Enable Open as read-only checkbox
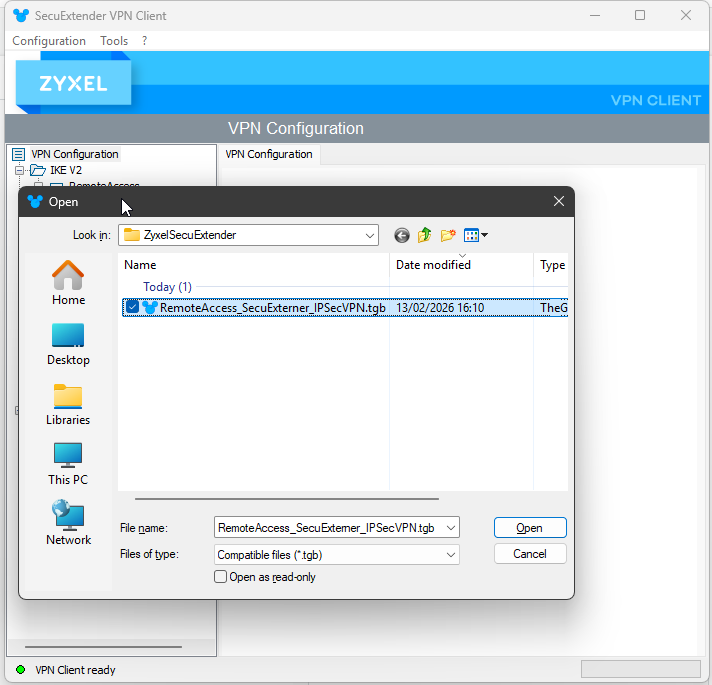712x685 pixels. pos(221,577)
